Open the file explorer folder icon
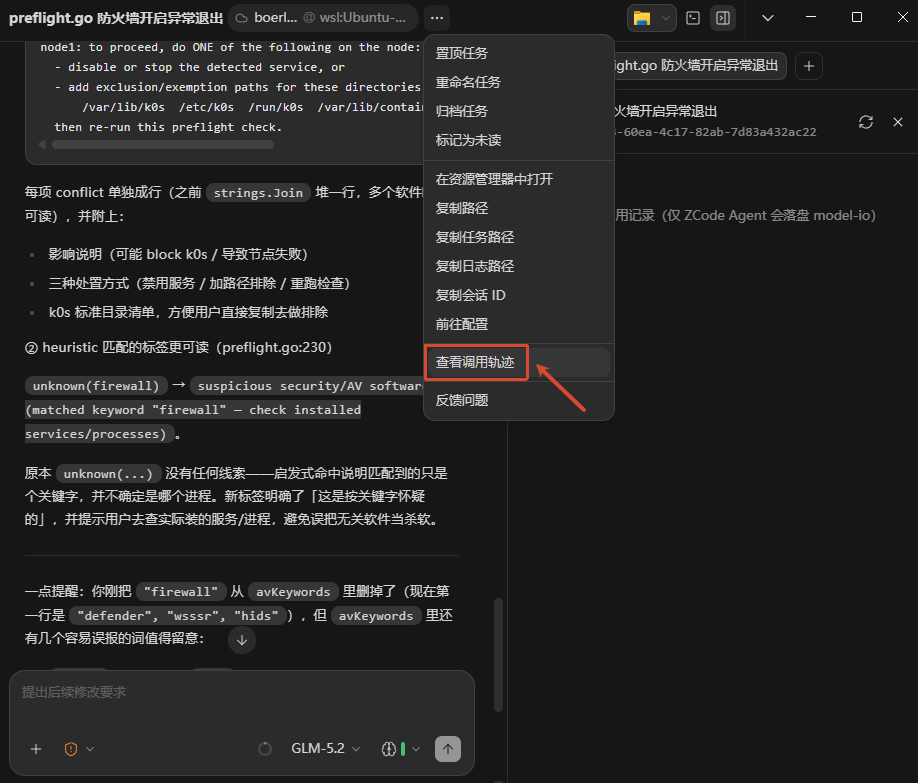 (x=642, y=18)
